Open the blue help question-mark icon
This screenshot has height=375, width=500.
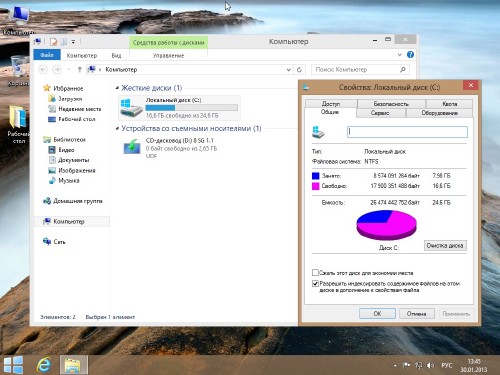(410, 55)
